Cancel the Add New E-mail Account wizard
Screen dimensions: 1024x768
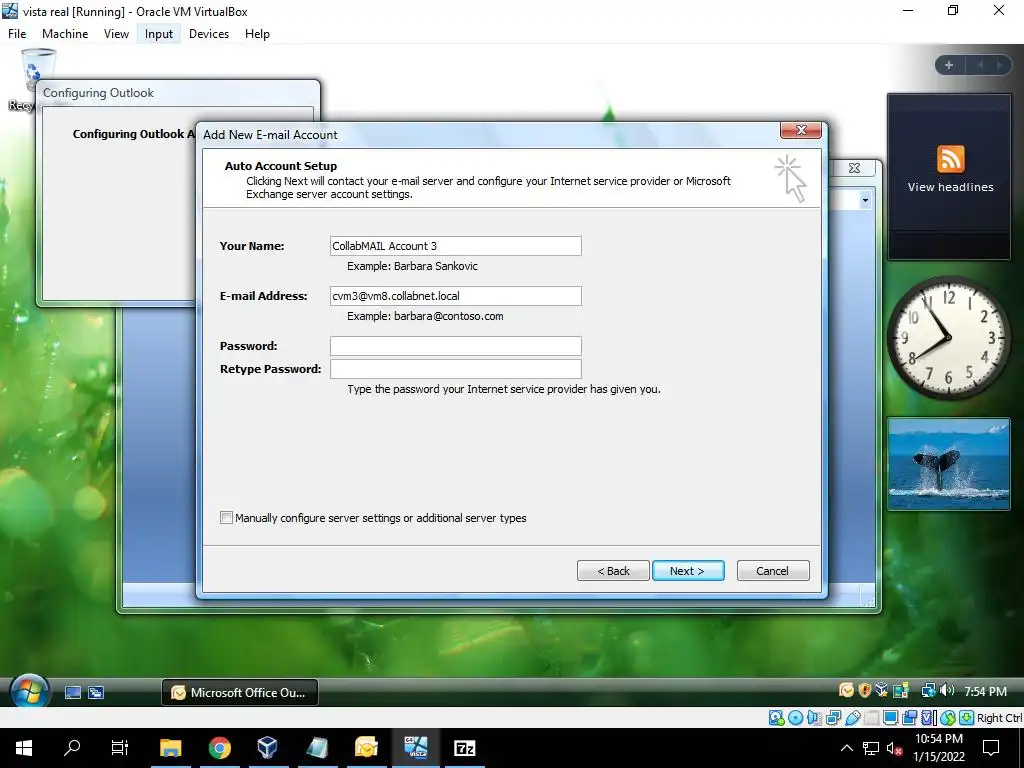point(773,571)
